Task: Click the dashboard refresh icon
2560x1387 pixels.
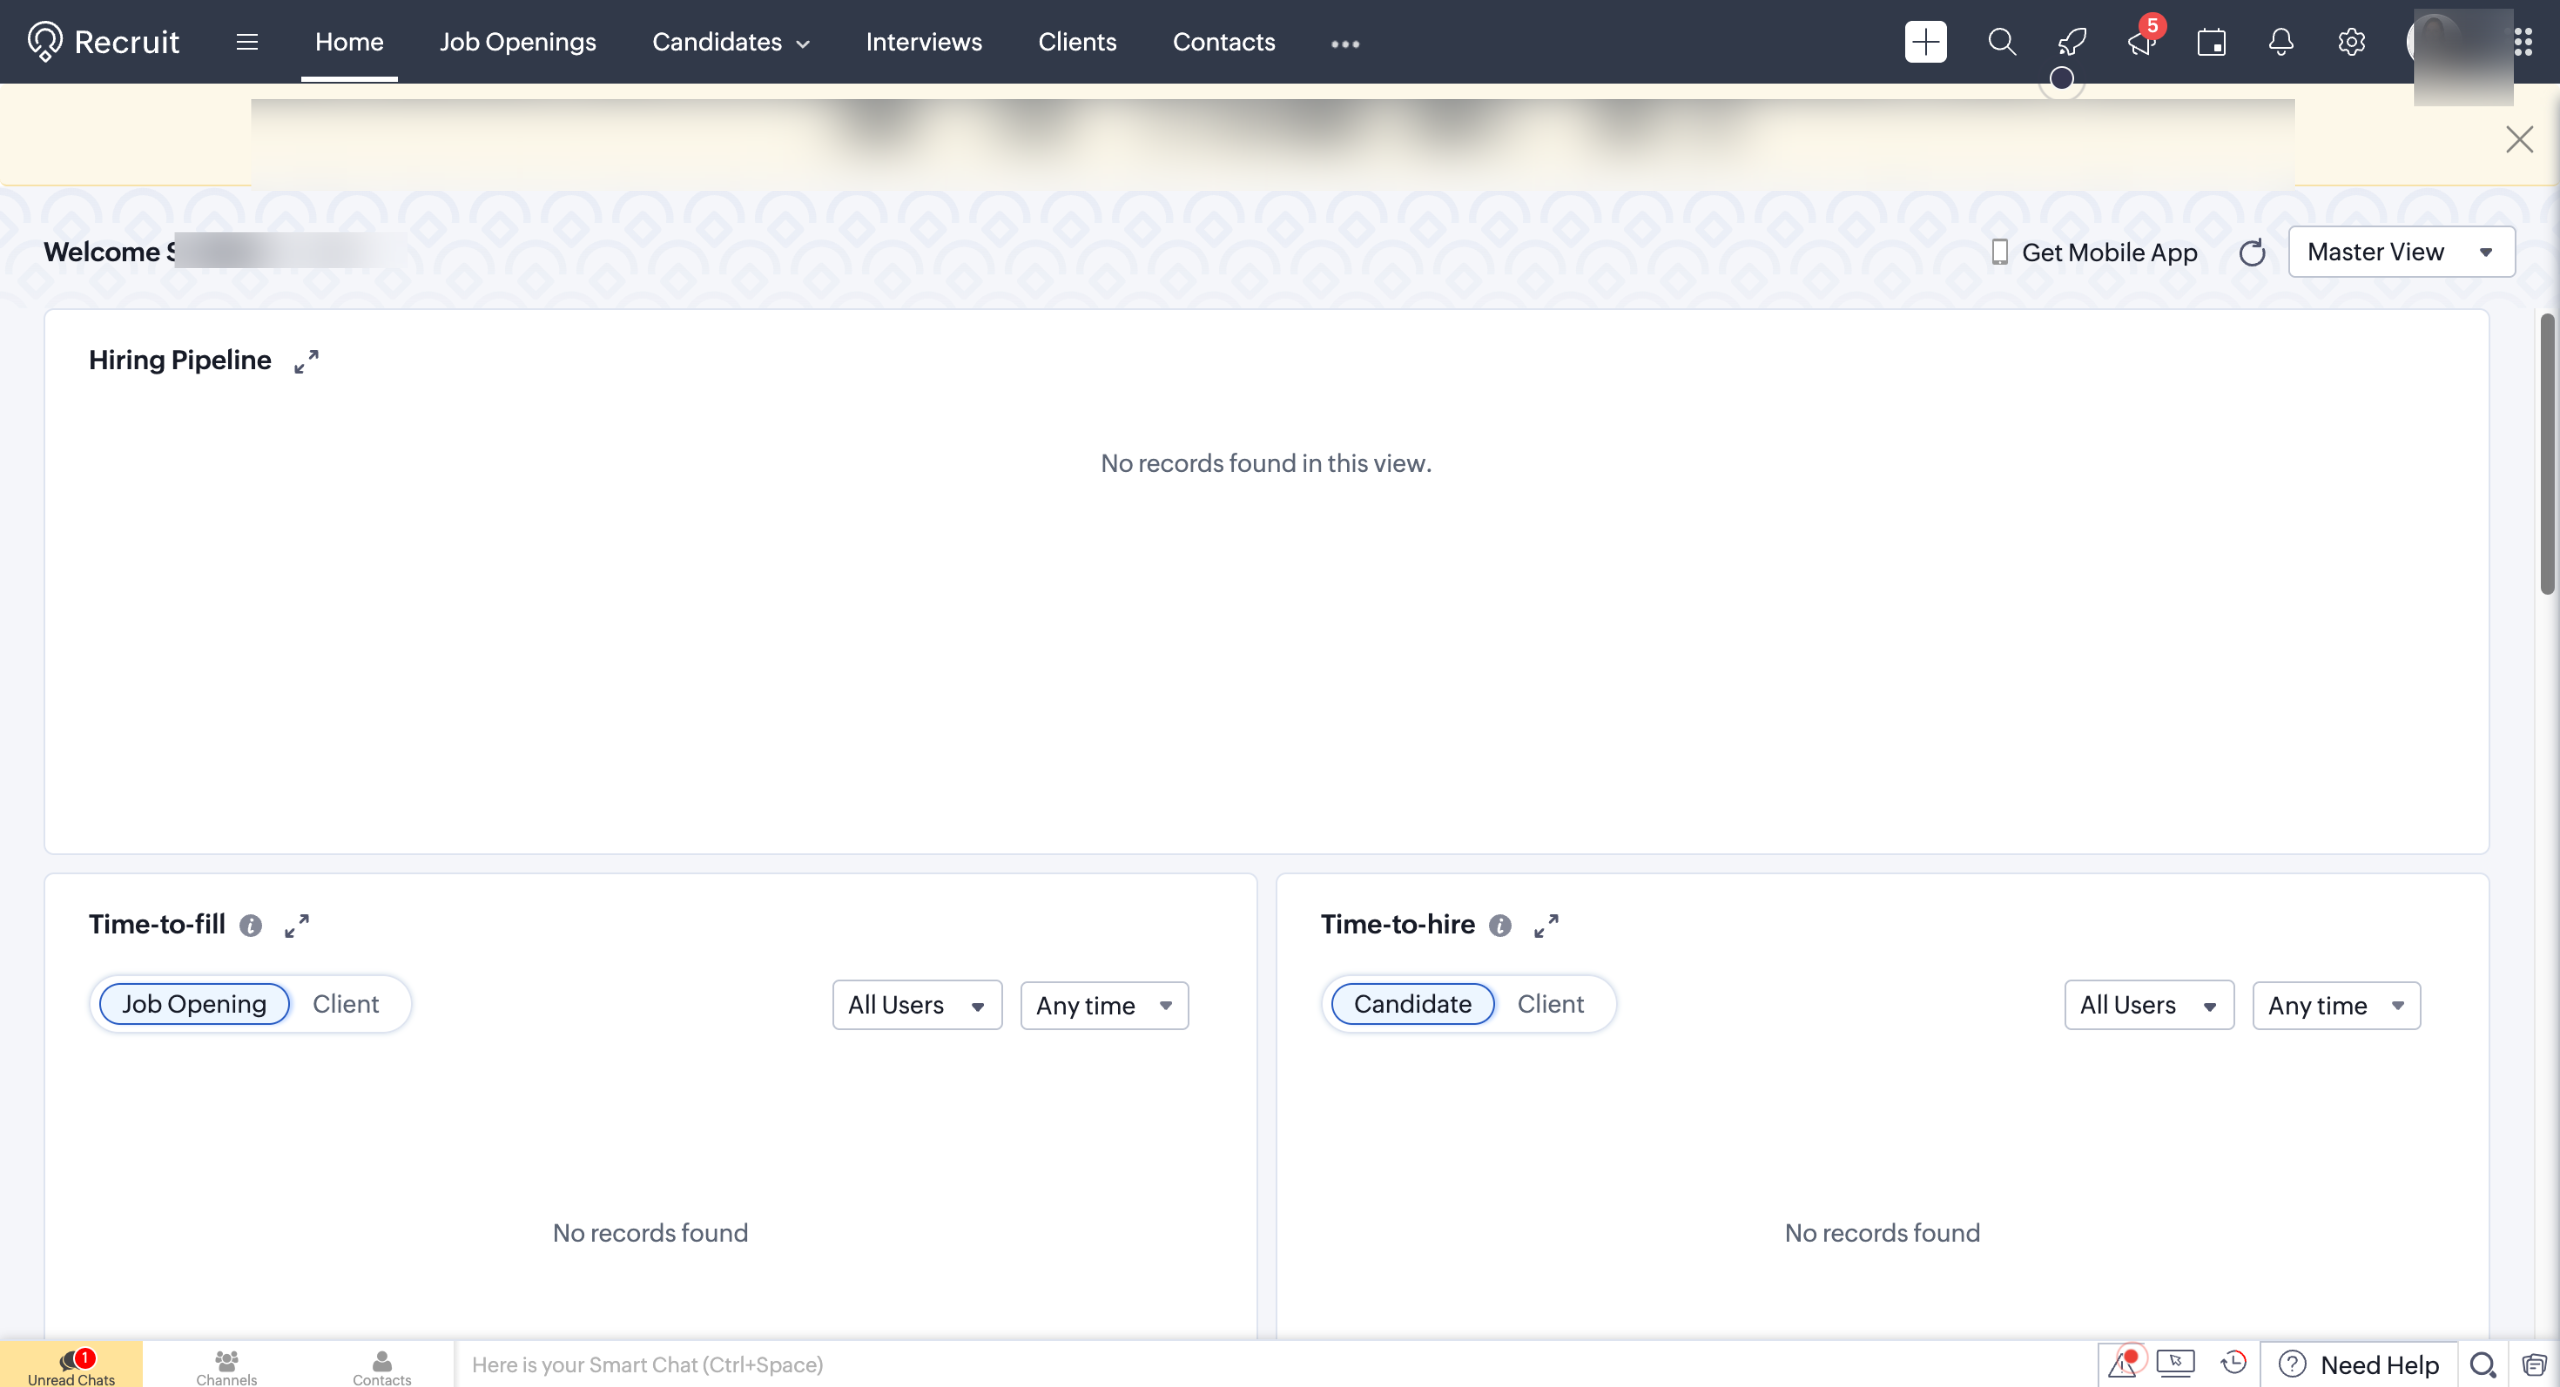Action: (x=2252, y=253)
